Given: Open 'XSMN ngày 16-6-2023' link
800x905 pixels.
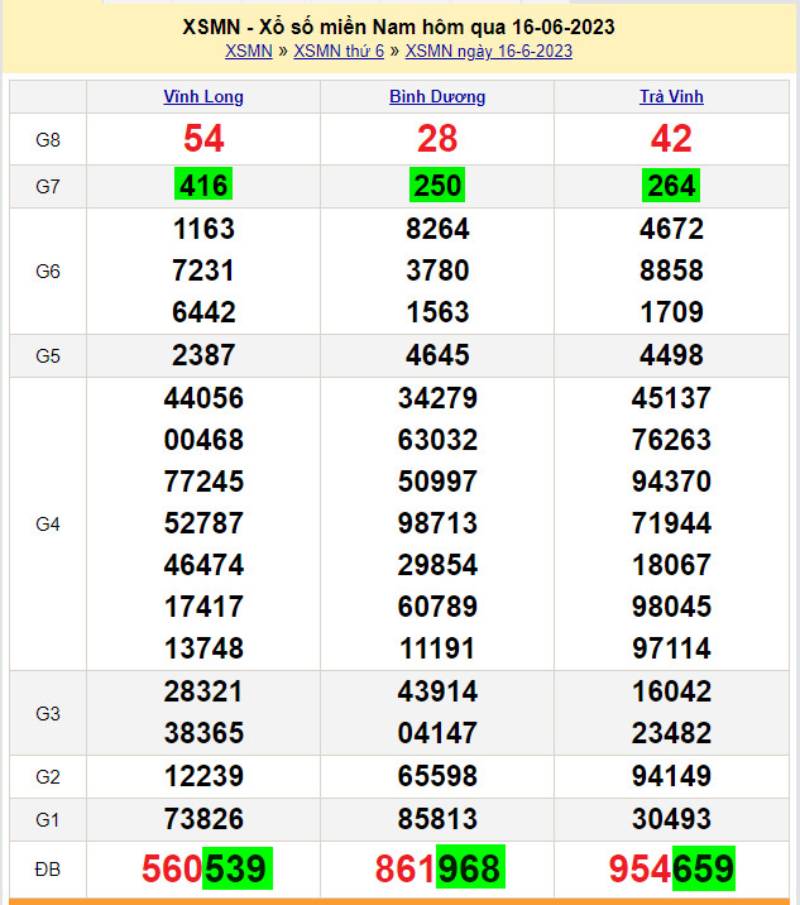Looking at the screenshot, I should pos(488,52).
